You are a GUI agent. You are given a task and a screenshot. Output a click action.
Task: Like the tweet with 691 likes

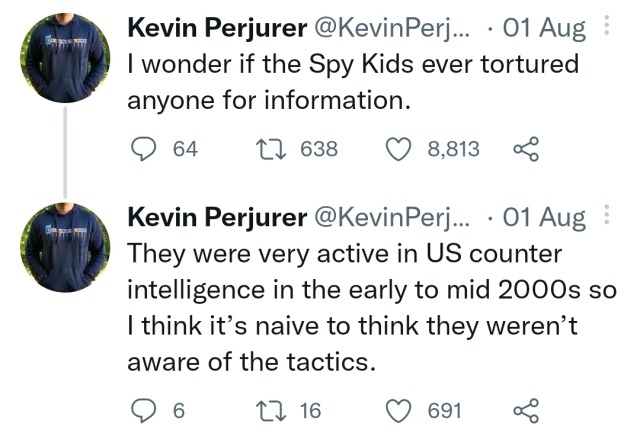point(401,409)
